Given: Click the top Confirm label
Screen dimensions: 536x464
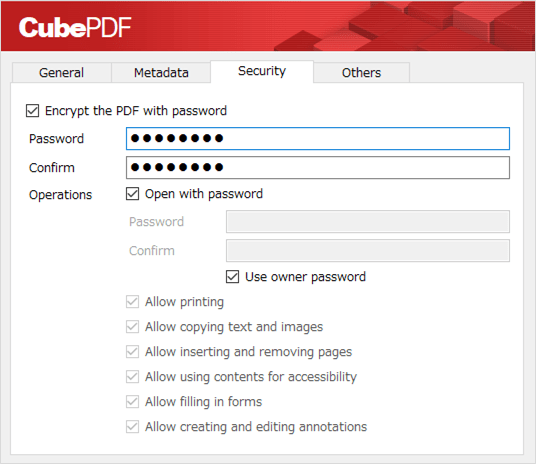Looking at the screenshot, I should pyautogui.click(x=52, y=168).
